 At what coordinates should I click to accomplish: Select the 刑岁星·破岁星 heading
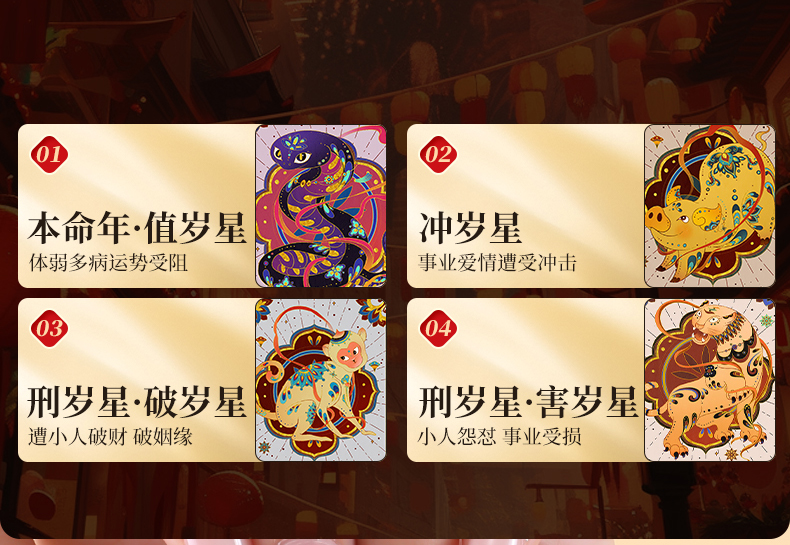tap(137, 402)
